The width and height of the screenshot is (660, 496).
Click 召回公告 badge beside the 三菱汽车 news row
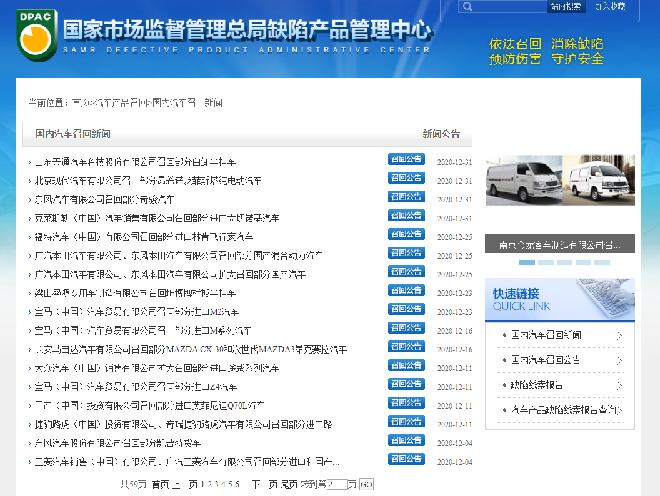tap(406, 462)
